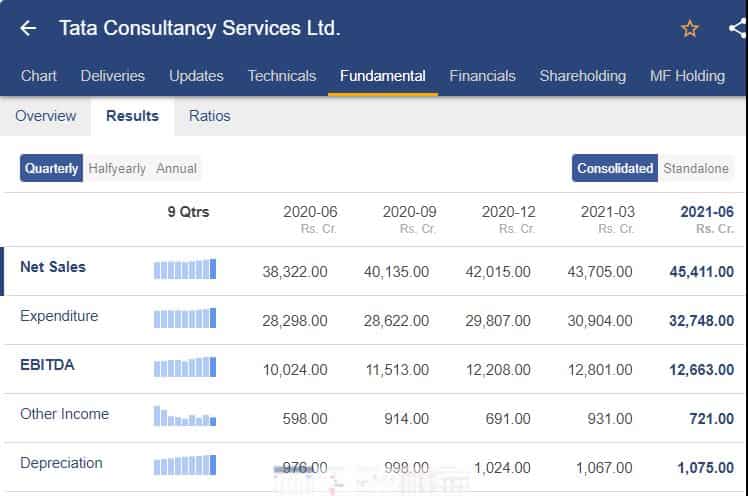This screenshot has width=748, height=496.
Task: Tap the share icon in header
Action: 738,28
